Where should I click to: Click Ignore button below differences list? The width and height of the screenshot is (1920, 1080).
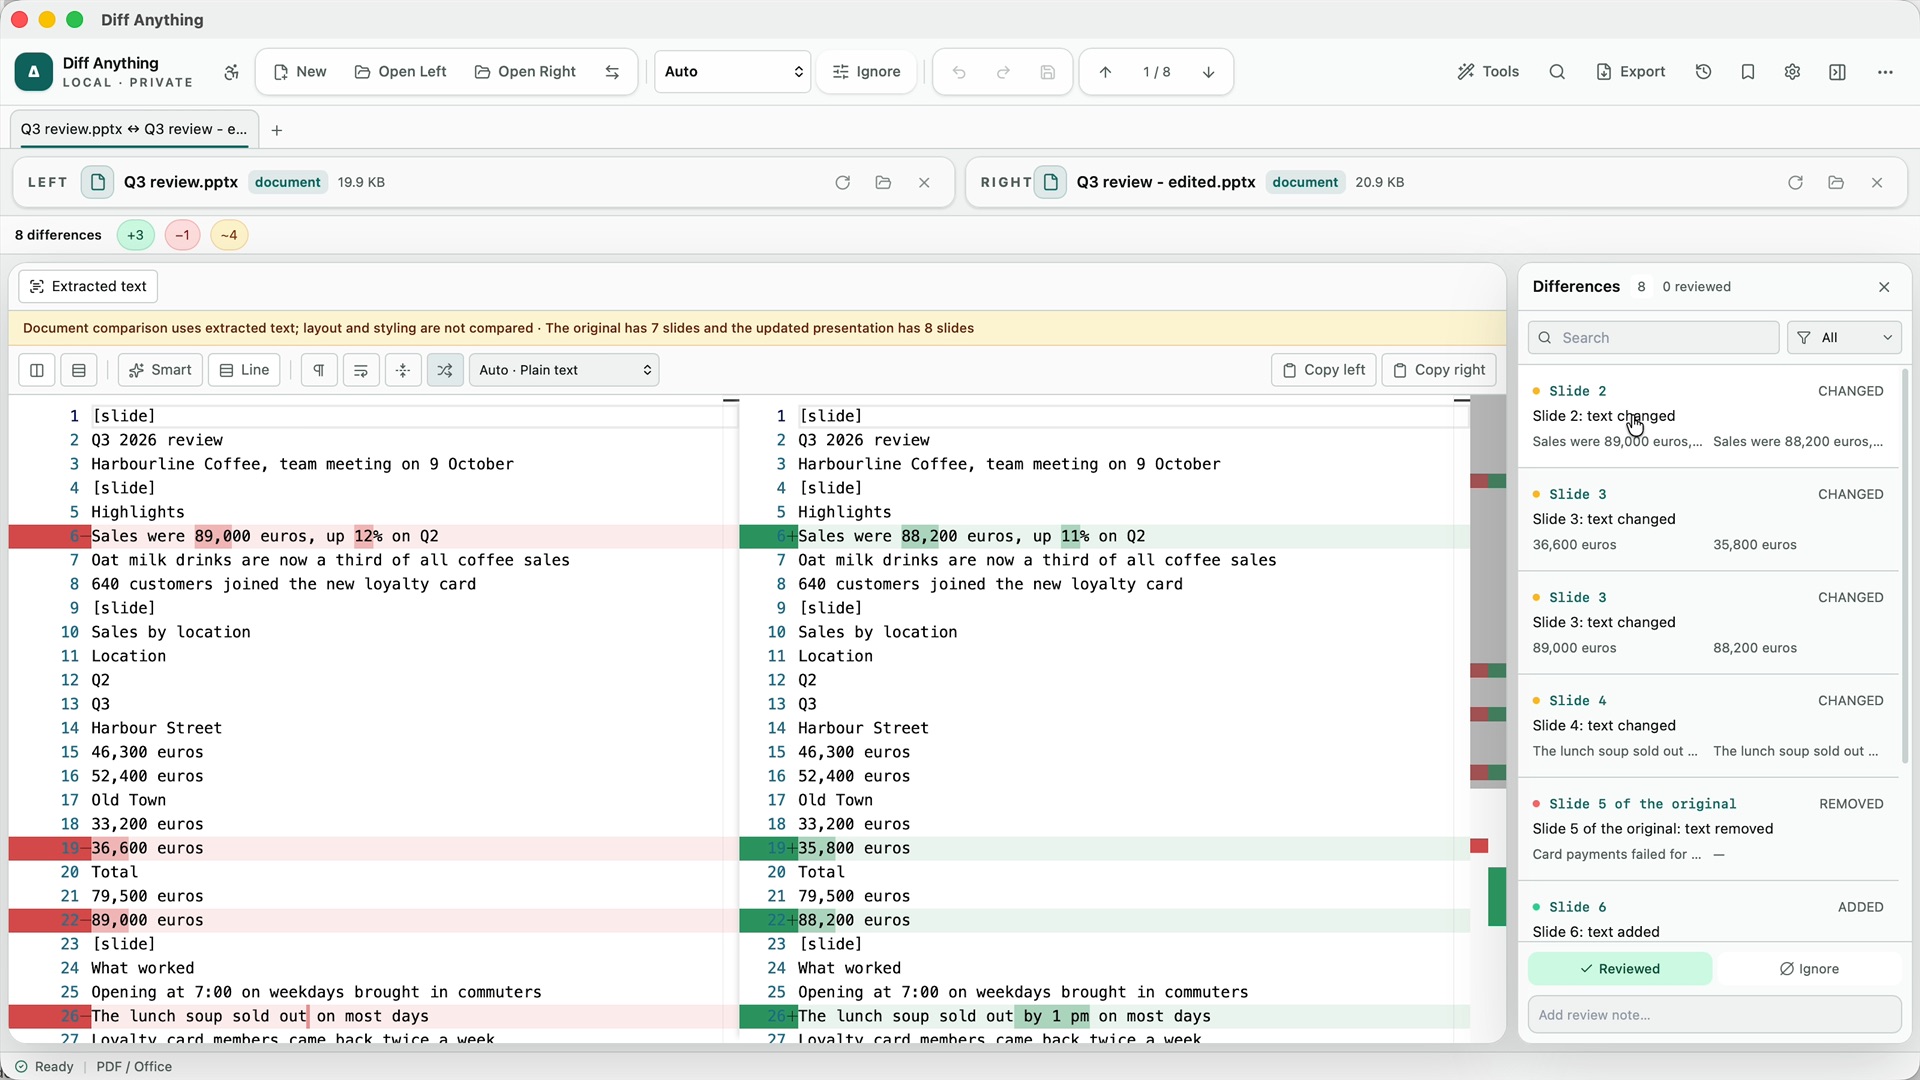[x=1809, y=969]
